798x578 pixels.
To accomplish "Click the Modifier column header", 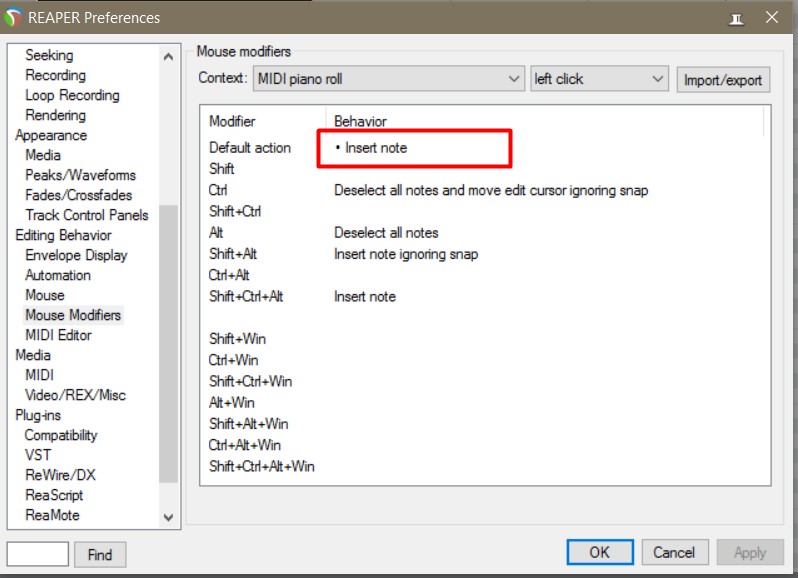I will pos(232,122).
